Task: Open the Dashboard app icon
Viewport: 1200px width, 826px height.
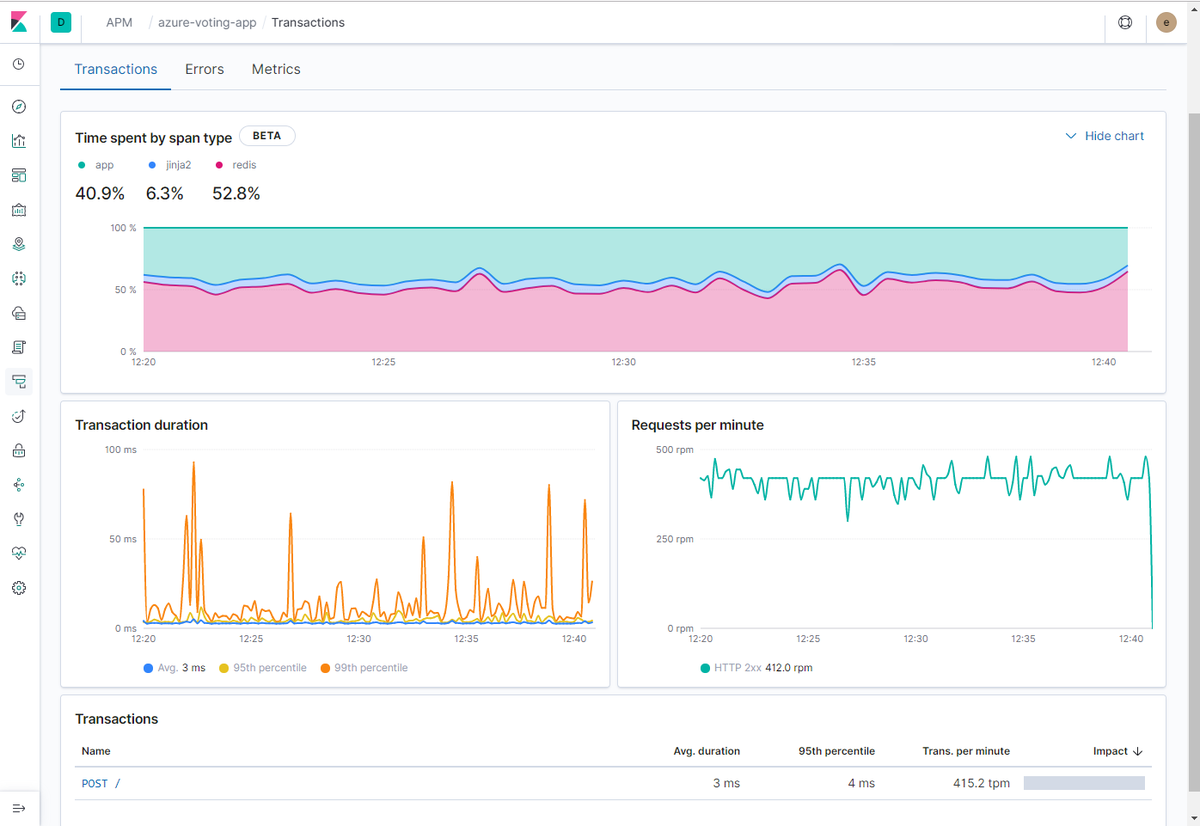Action: click(19, 175)
